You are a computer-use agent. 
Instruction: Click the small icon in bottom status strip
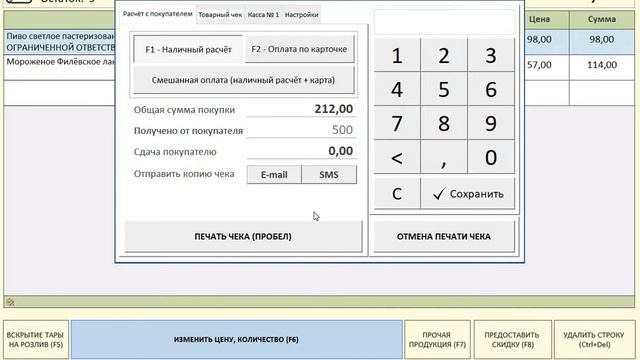pos(11,302)
